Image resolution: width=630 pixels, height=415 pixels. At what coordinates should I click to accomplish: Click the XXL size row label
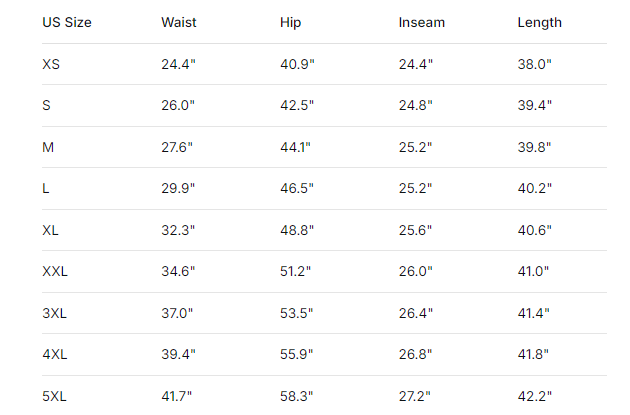[x=54, y=271]
